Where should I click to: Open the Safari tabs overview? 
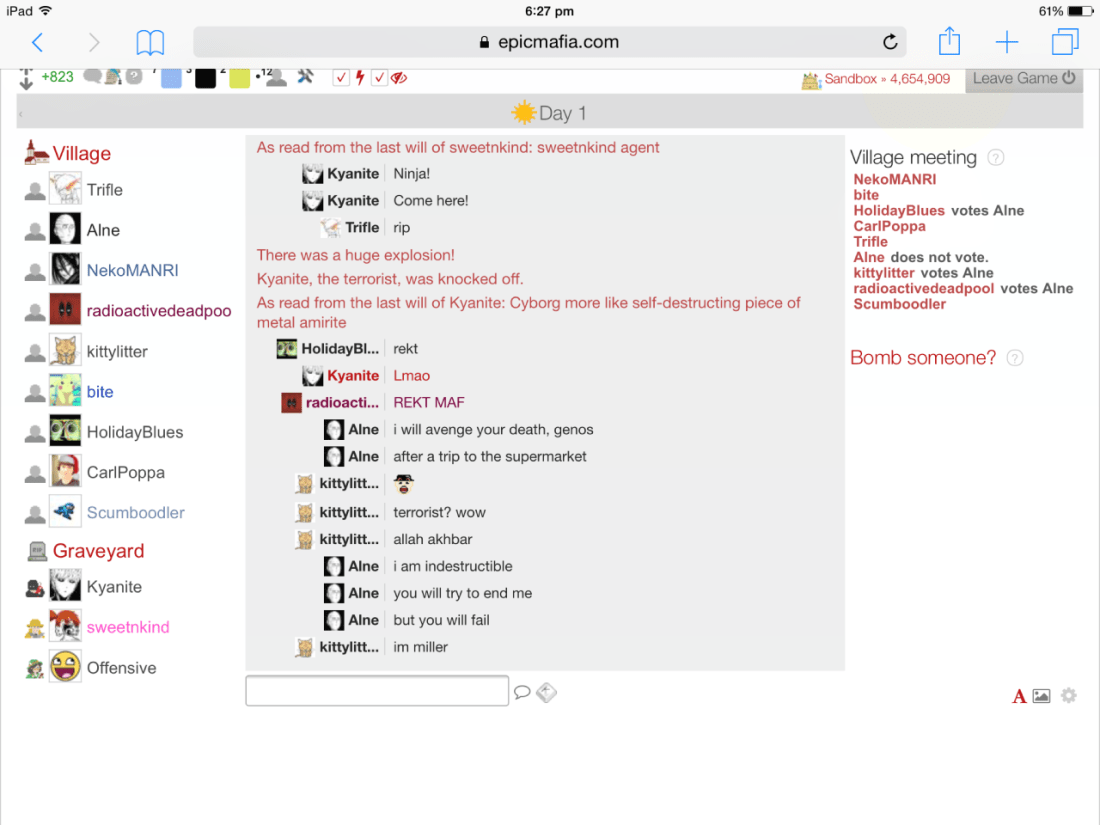pos(1065,42)
